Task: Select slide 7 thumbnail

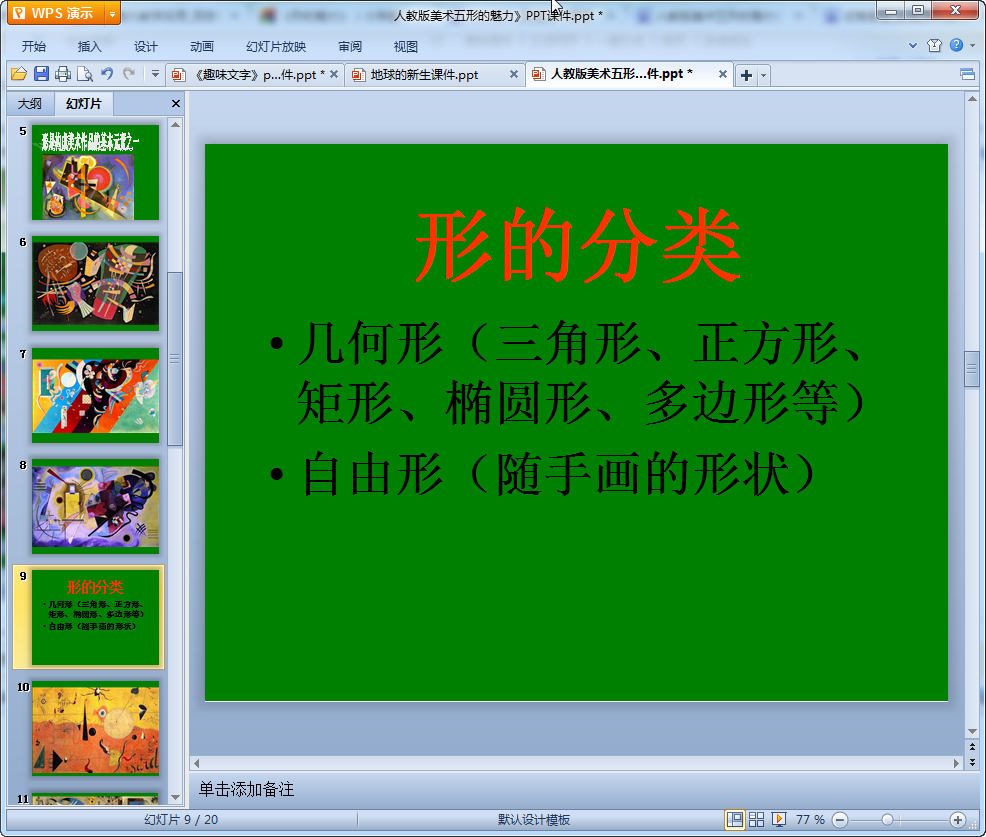Action: pos(96,396)
